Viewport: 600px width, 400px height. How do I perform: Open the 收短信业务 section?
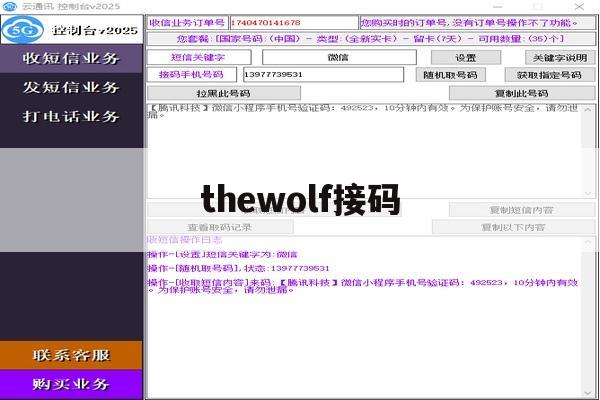coord(71,58)
